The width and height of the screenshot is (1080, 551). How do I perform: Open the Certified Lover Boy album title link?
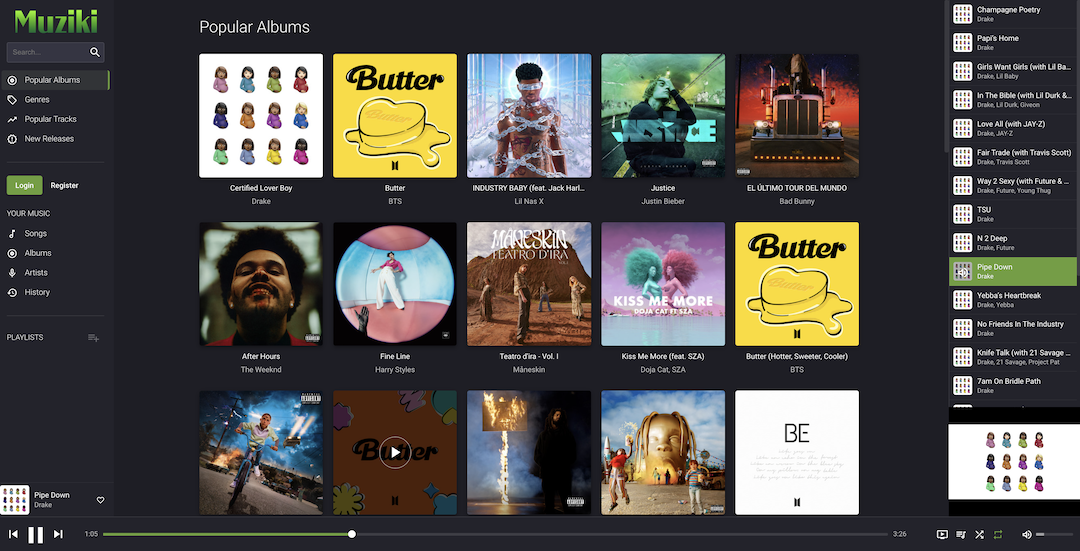point(261,188)
